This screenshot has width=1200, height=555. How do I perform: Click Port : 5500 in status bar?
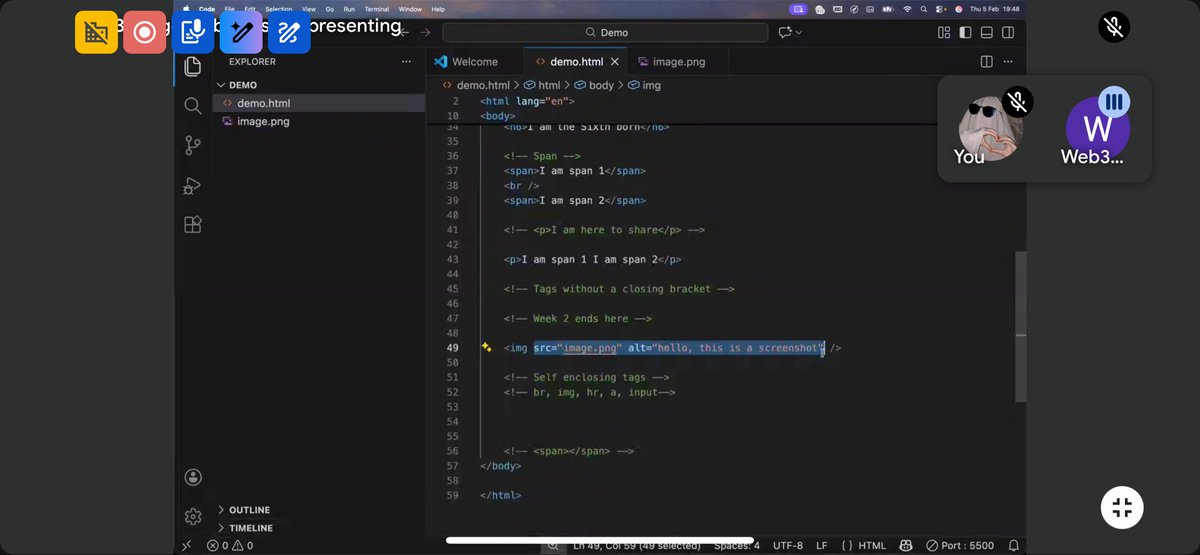point(960,545)
